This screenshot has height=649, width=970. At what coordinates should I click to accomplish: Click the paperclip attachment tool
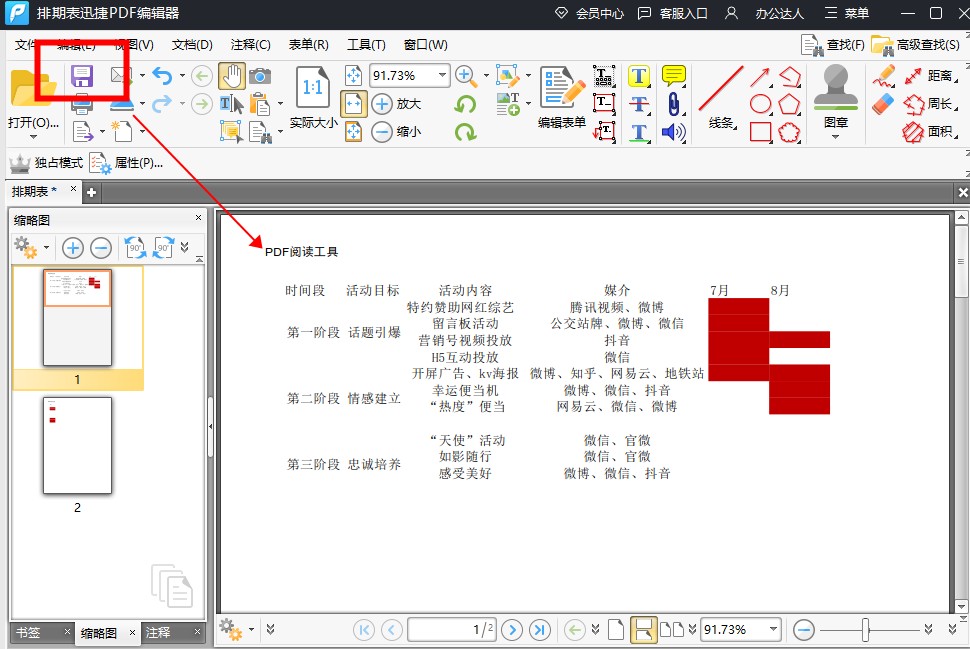point(674,104)
